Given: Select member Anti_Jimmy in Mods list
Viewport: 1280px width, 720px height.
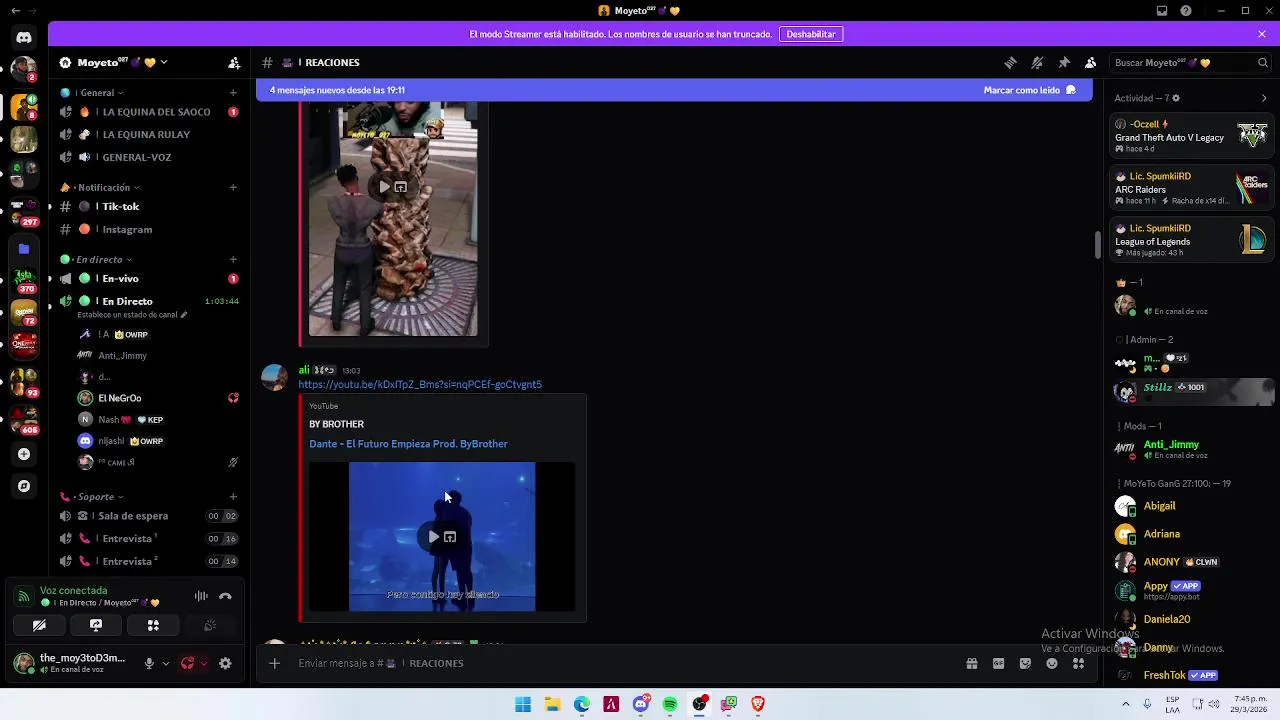Looking at the screenshot, I should pyautogui.click(x=1191, y=449).
